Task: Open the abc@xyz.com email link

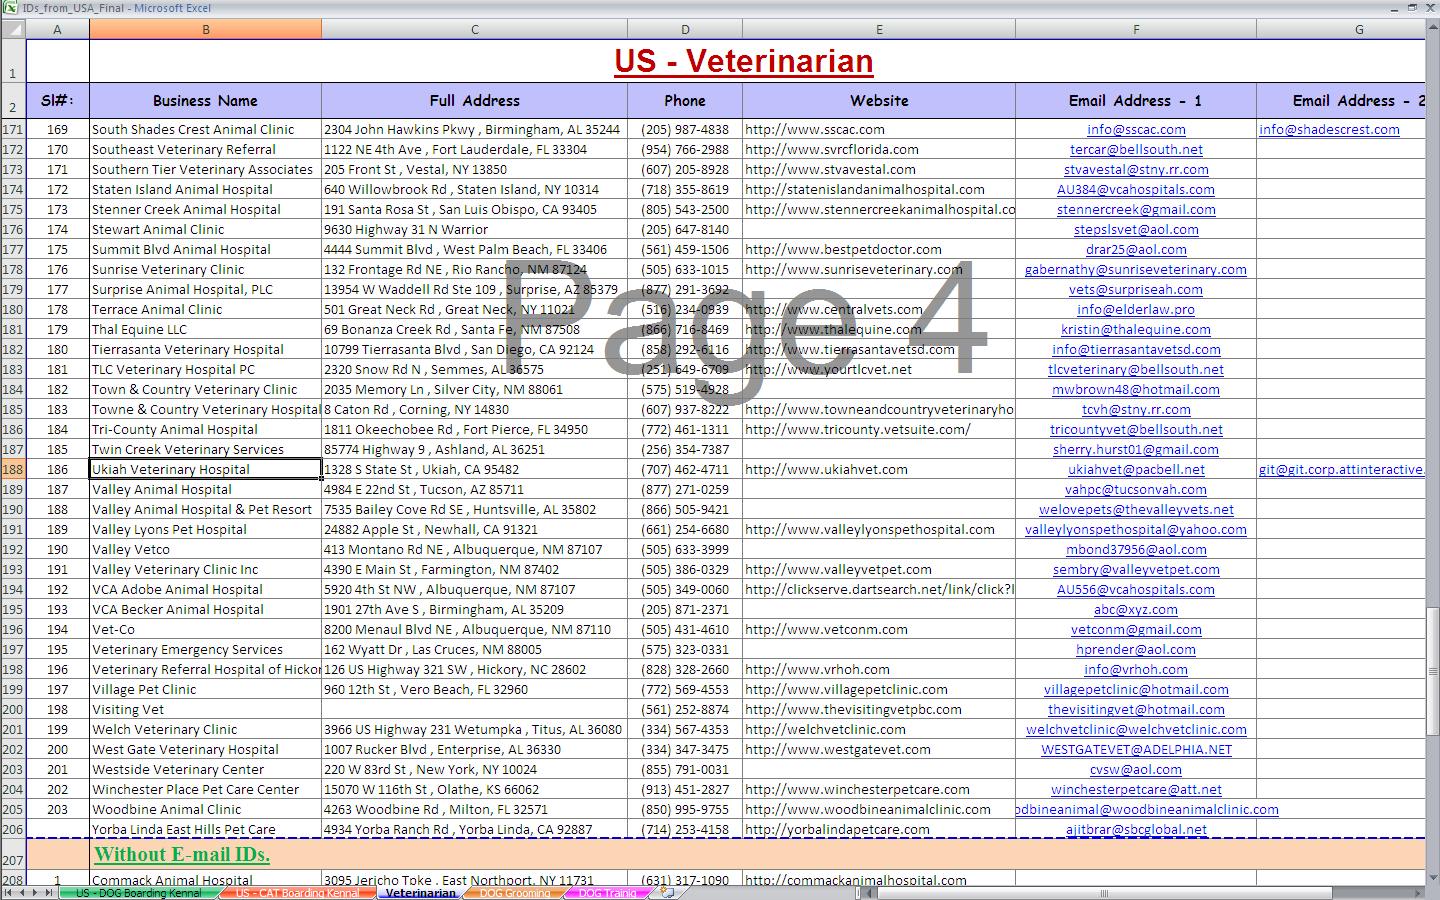Action: click(x=1136, y=609)
